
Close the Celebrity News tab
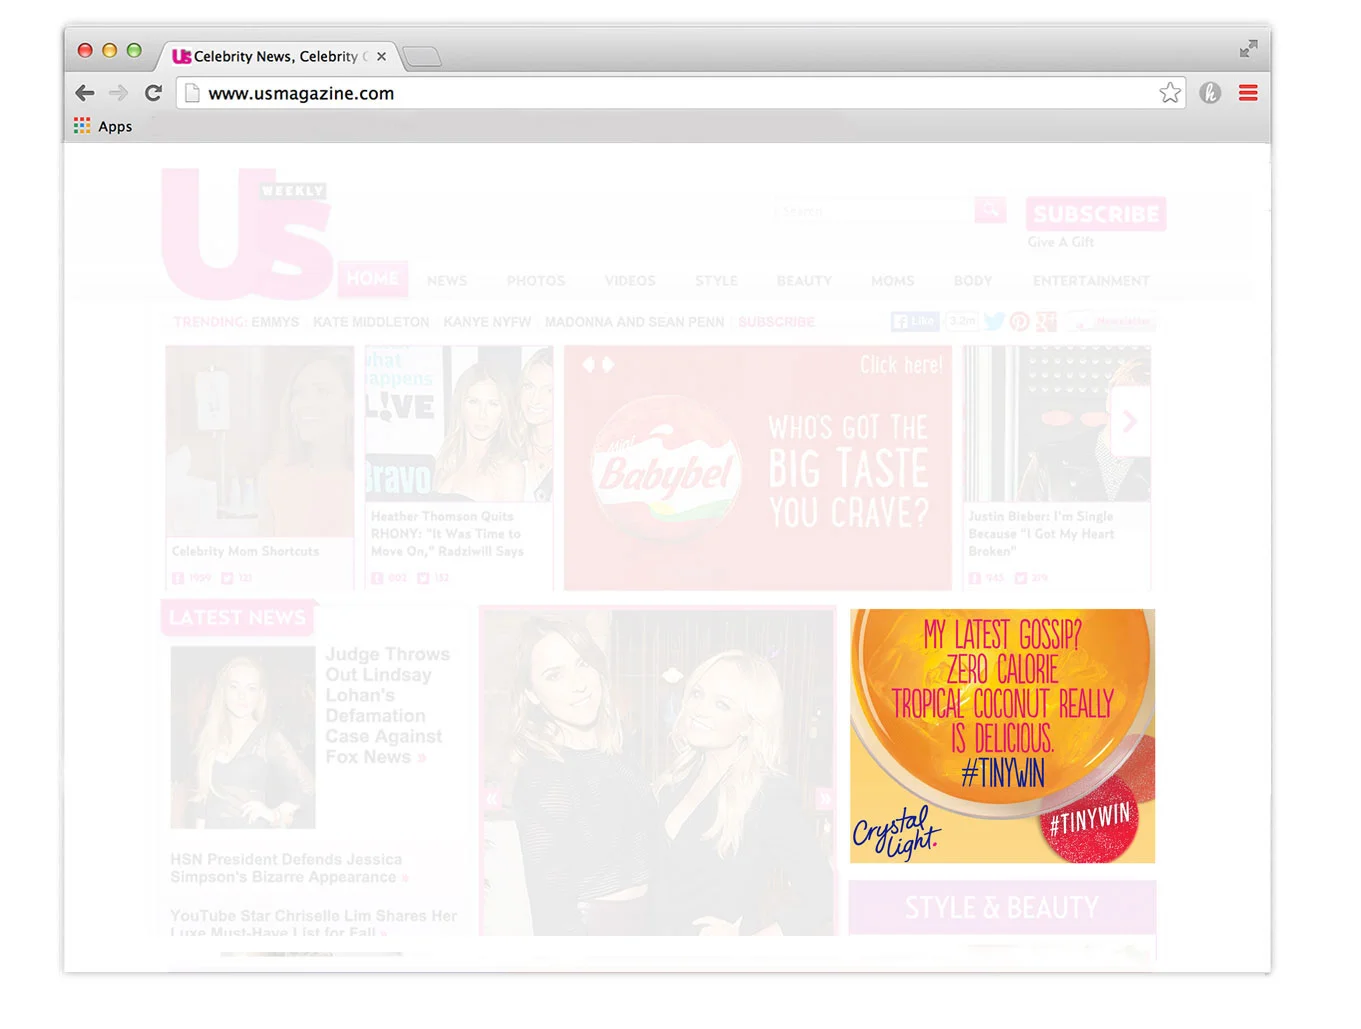tap(381, 57)
